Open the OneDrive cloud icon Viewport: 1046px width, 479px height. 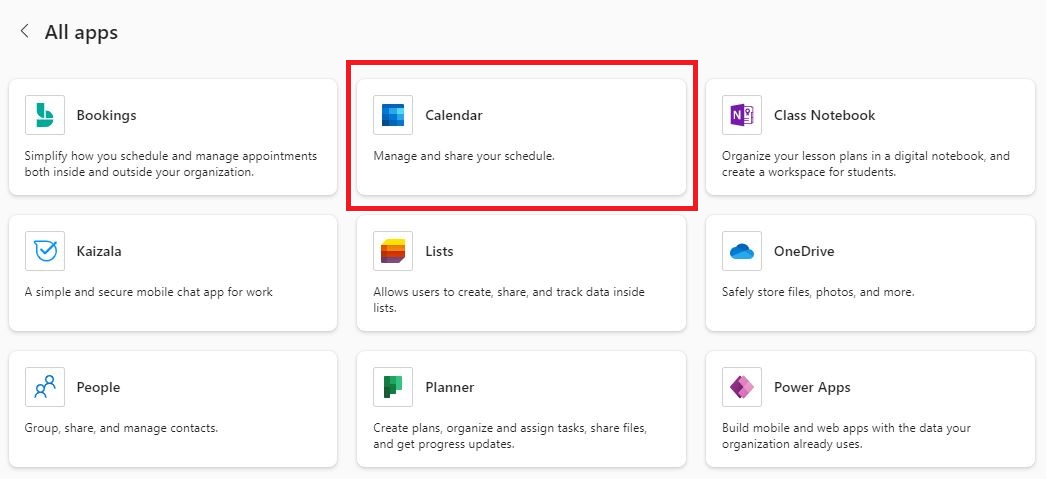pyautogui.click(x=742, y=251)
